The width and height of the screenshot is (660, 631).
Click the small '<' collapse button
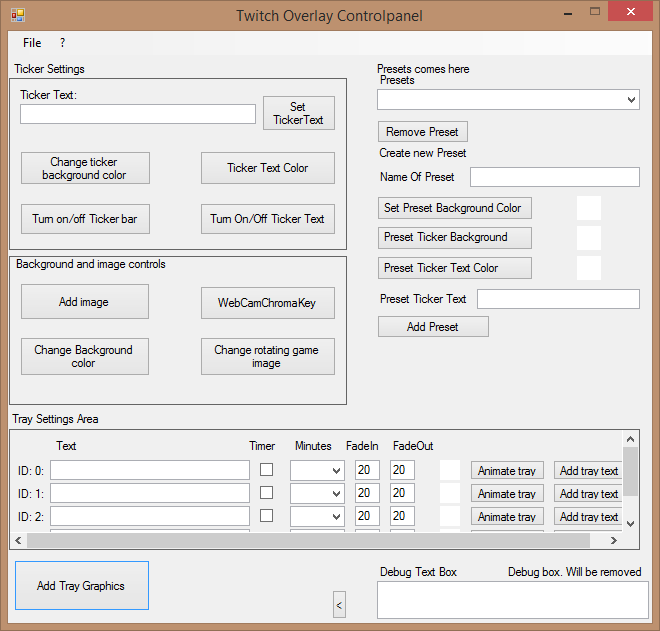pyautogui.click(x=338, y=604)
